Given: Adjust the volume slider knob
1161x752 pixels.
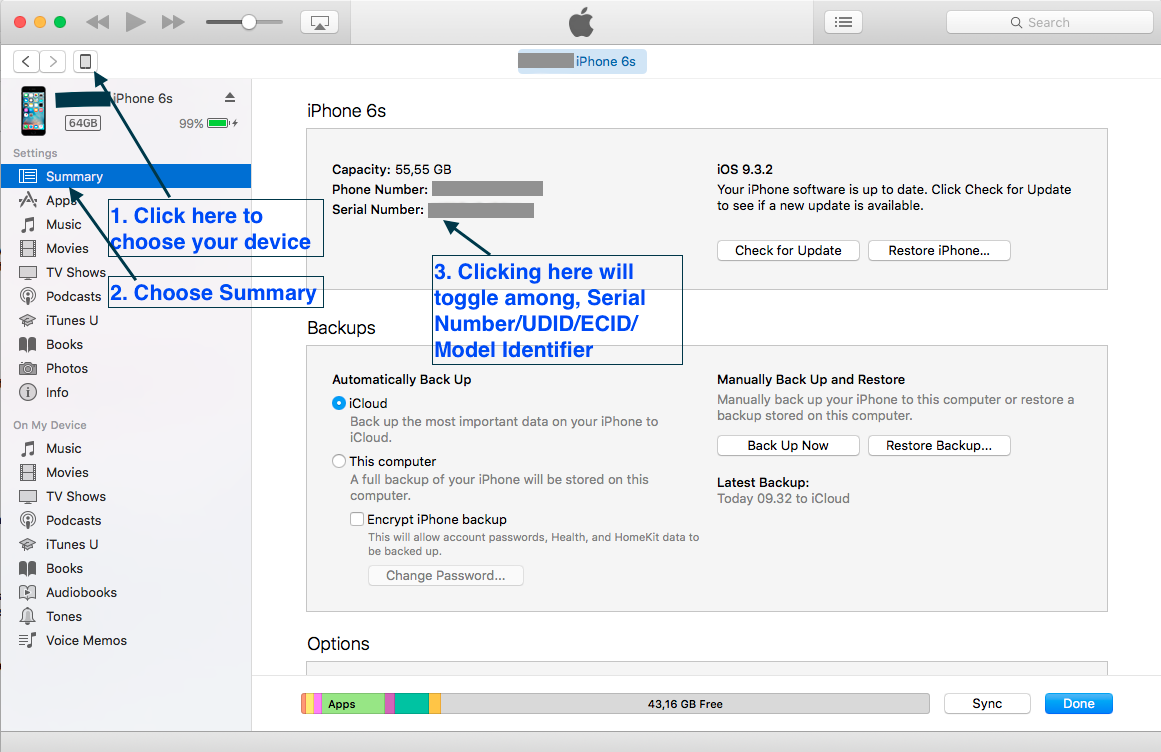Looking at the screenshot, I should [x=249, y=22].
